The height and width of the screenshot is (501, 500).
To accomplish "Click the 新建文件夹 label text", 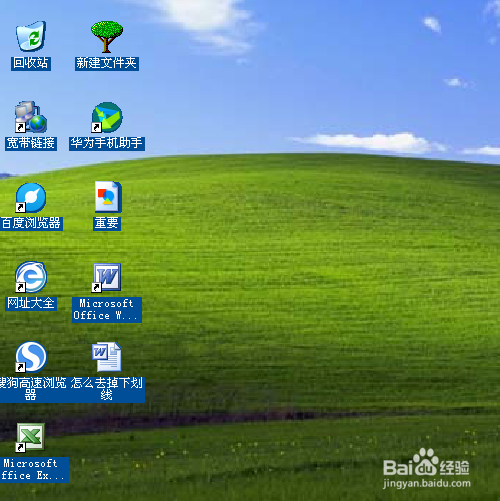I will coord(107,63).
